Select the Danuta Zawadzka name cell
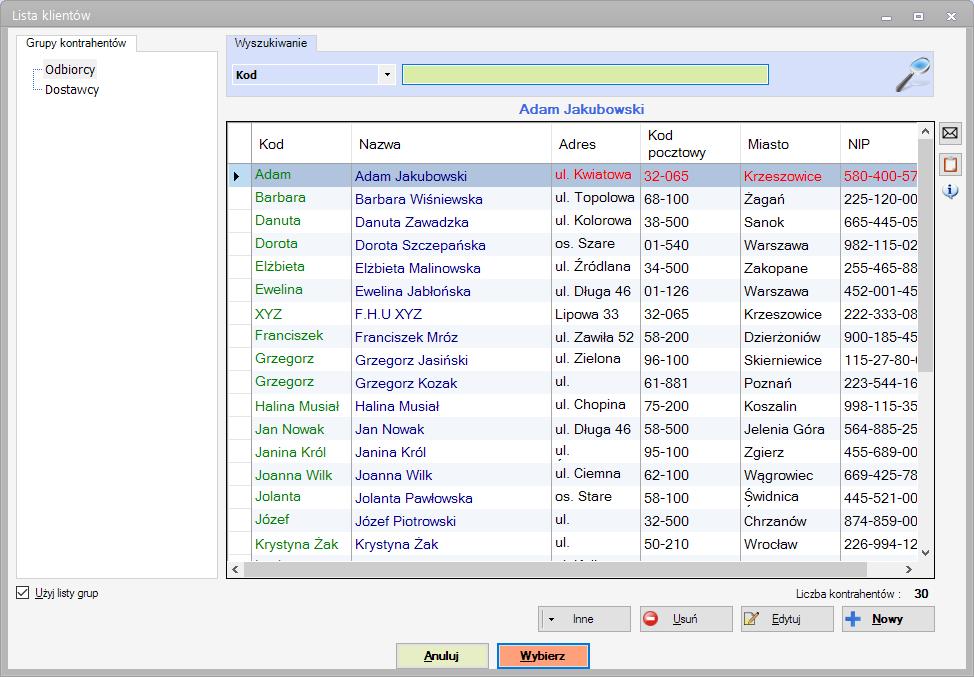 (x=451, y=222)
